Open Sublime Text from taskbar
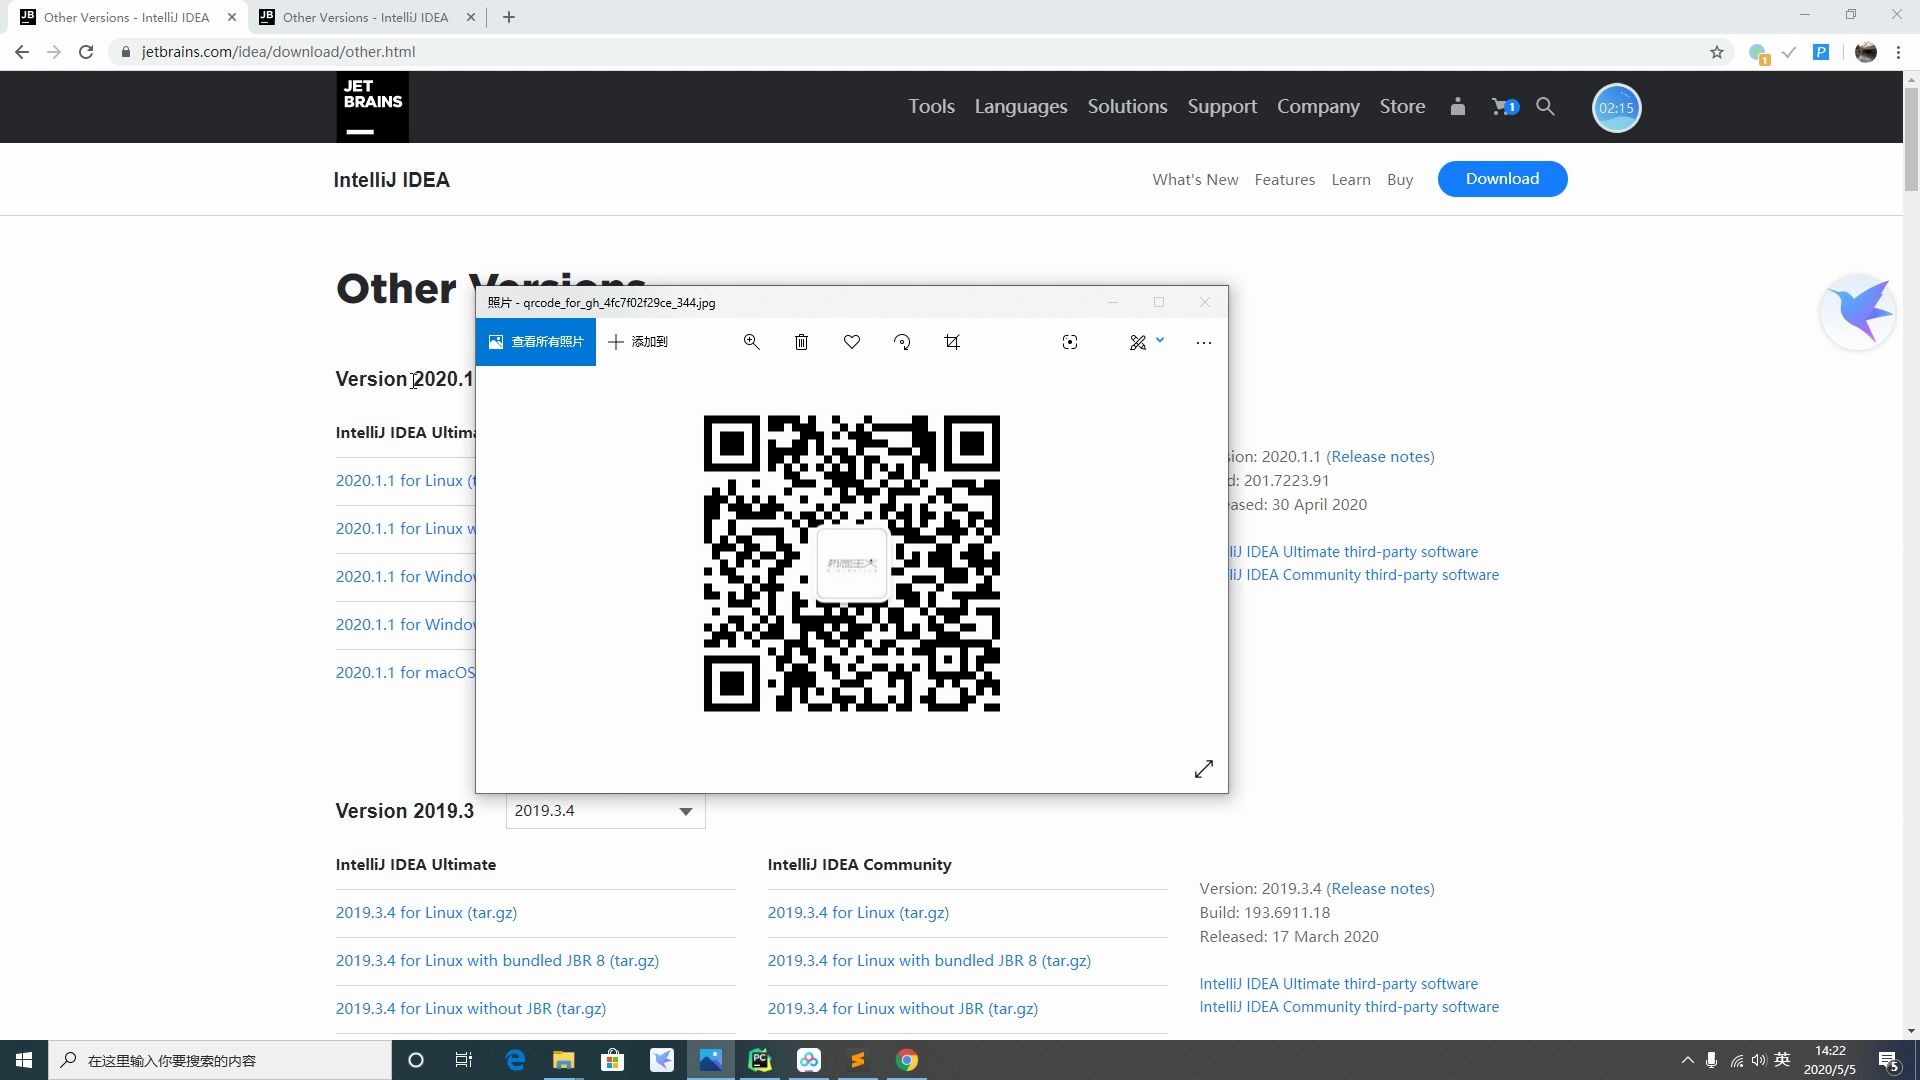 858,1060
